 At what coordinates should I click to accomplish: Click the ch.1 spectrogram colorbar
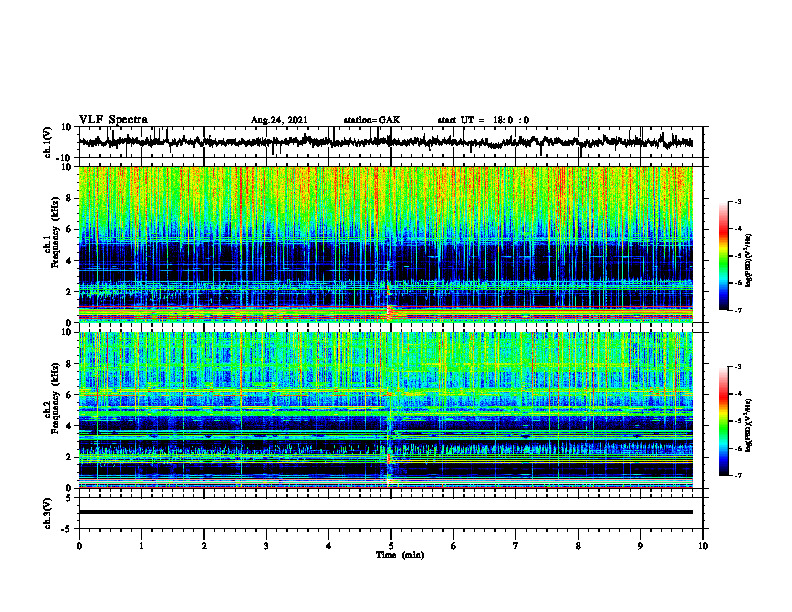click(x=724, y=256)
